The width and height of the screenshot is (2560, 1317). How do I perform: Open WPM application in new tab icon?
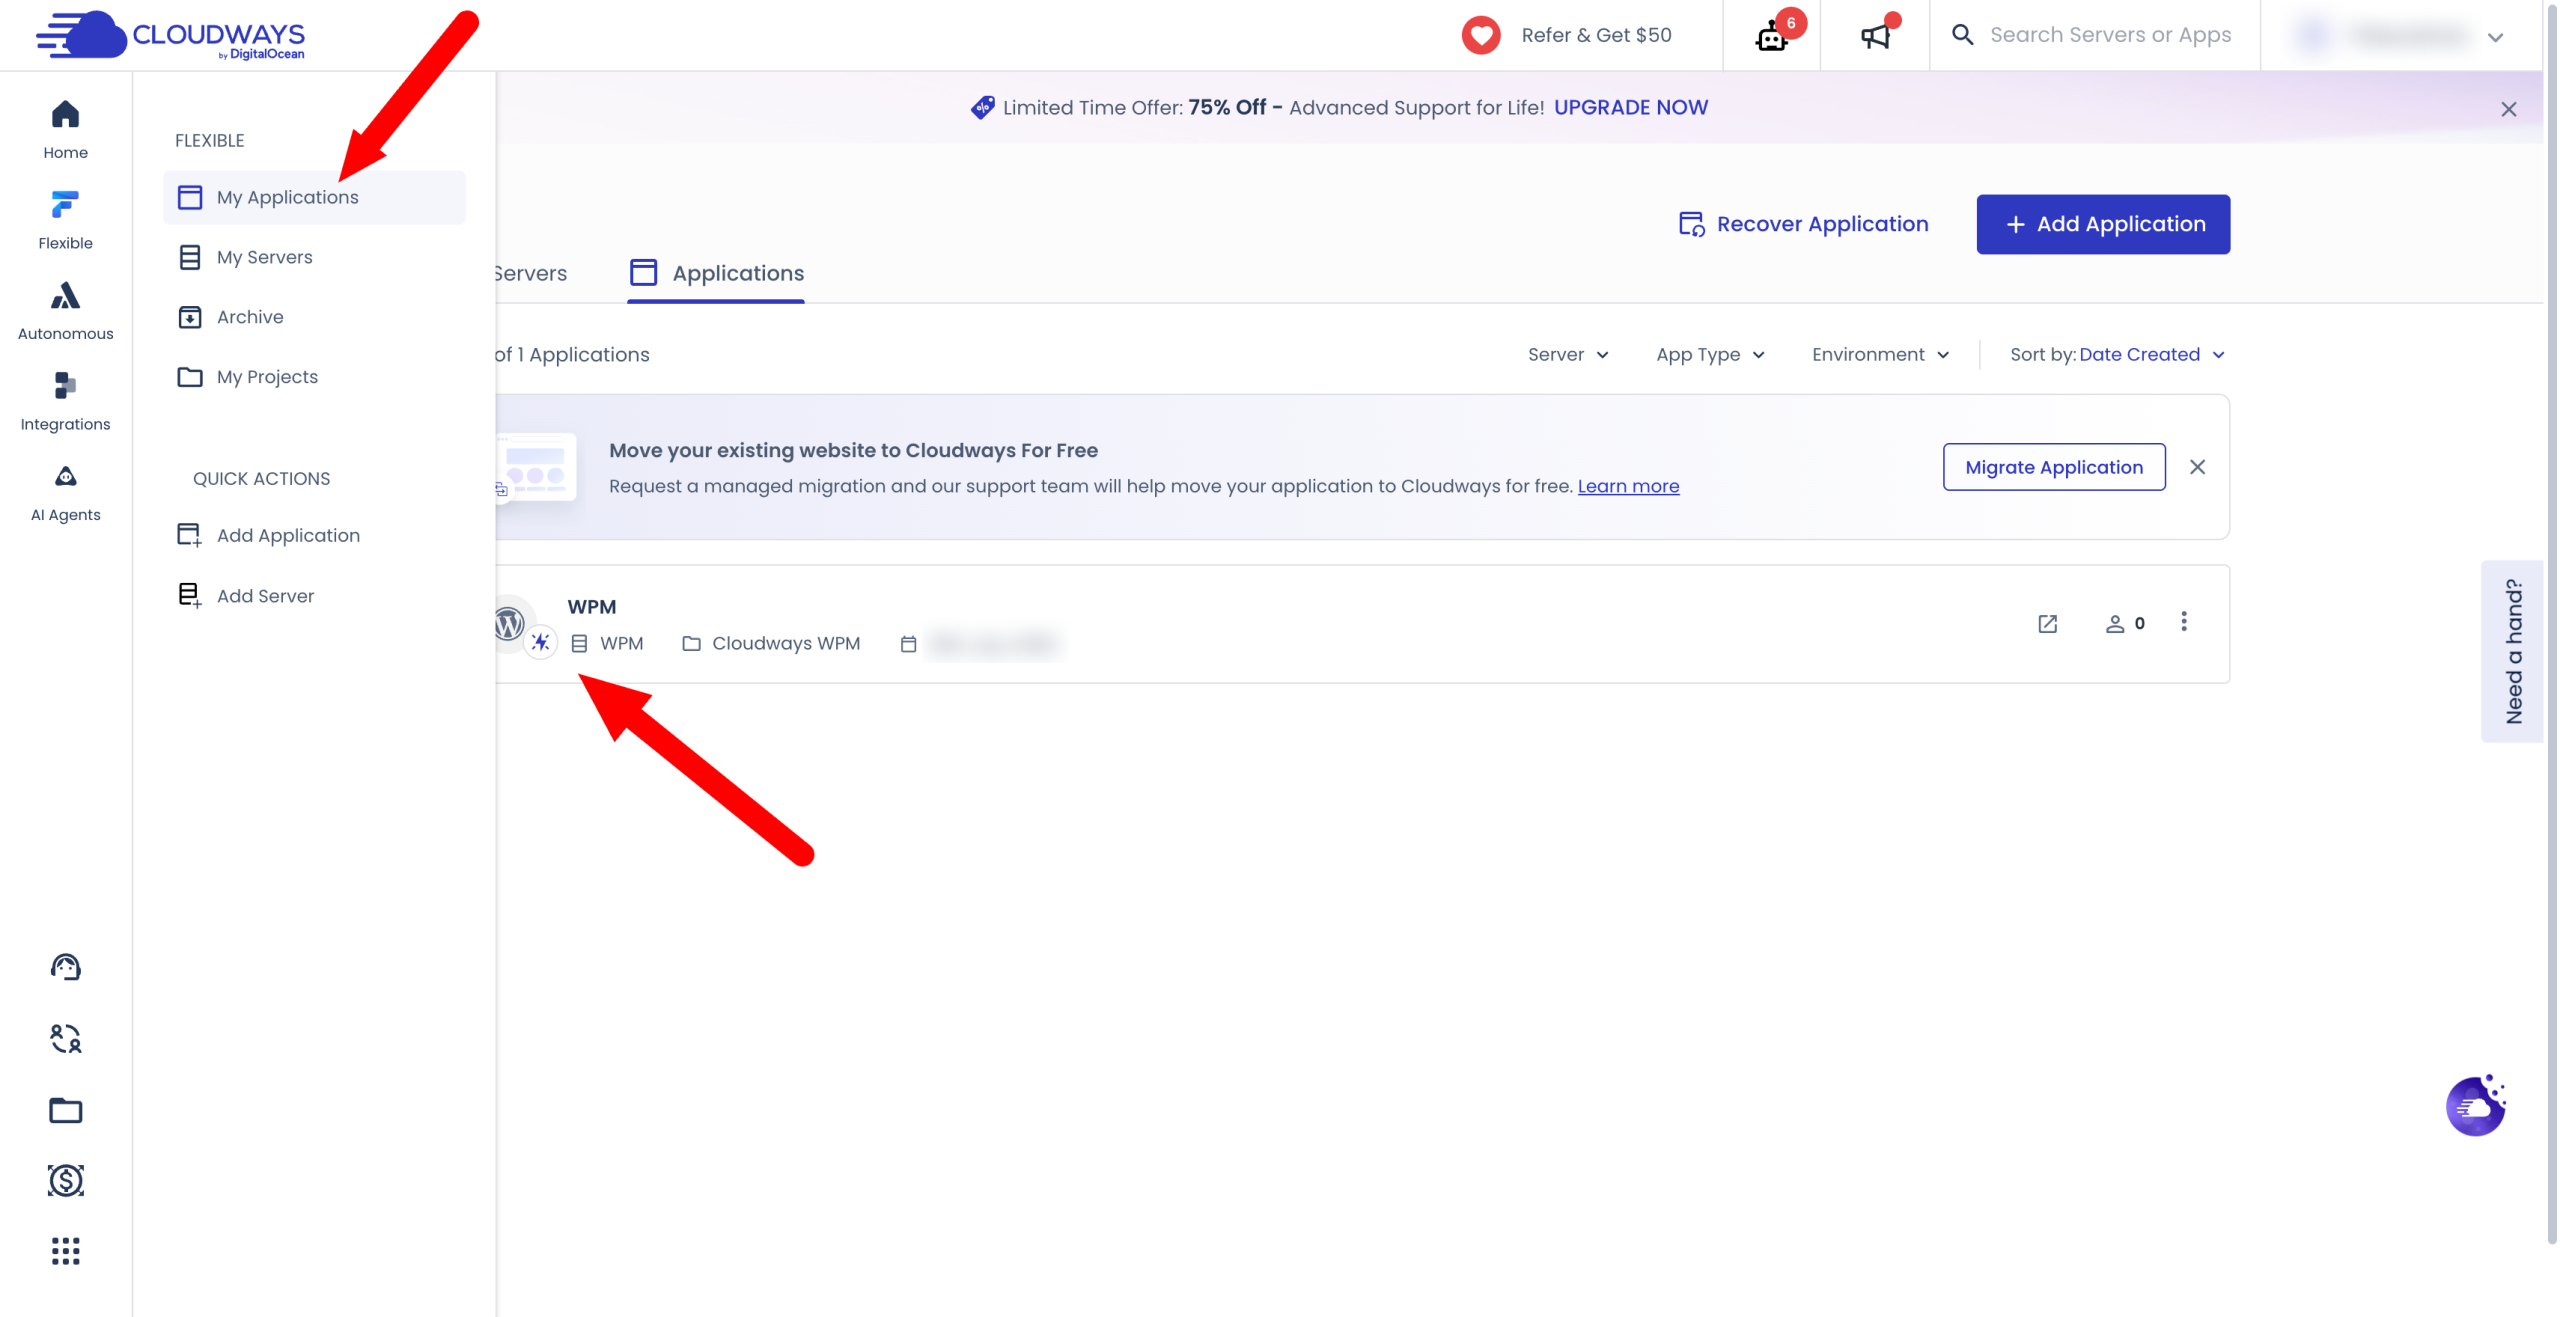2048,623
